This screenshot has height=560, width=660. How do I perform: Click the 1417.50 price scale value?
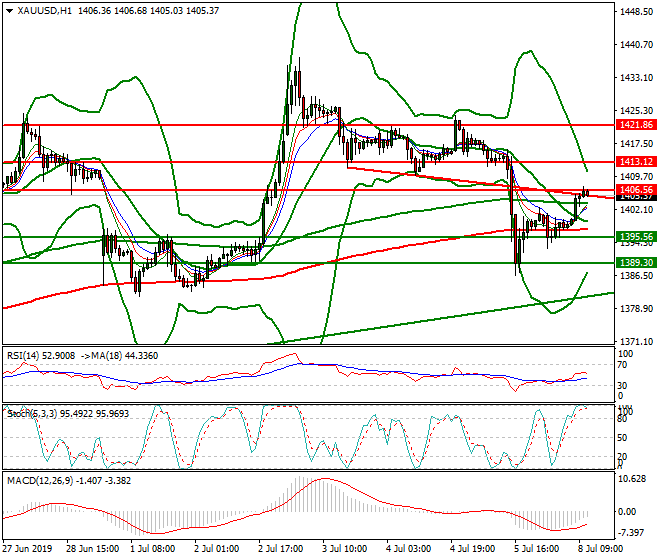pos(636,144)
